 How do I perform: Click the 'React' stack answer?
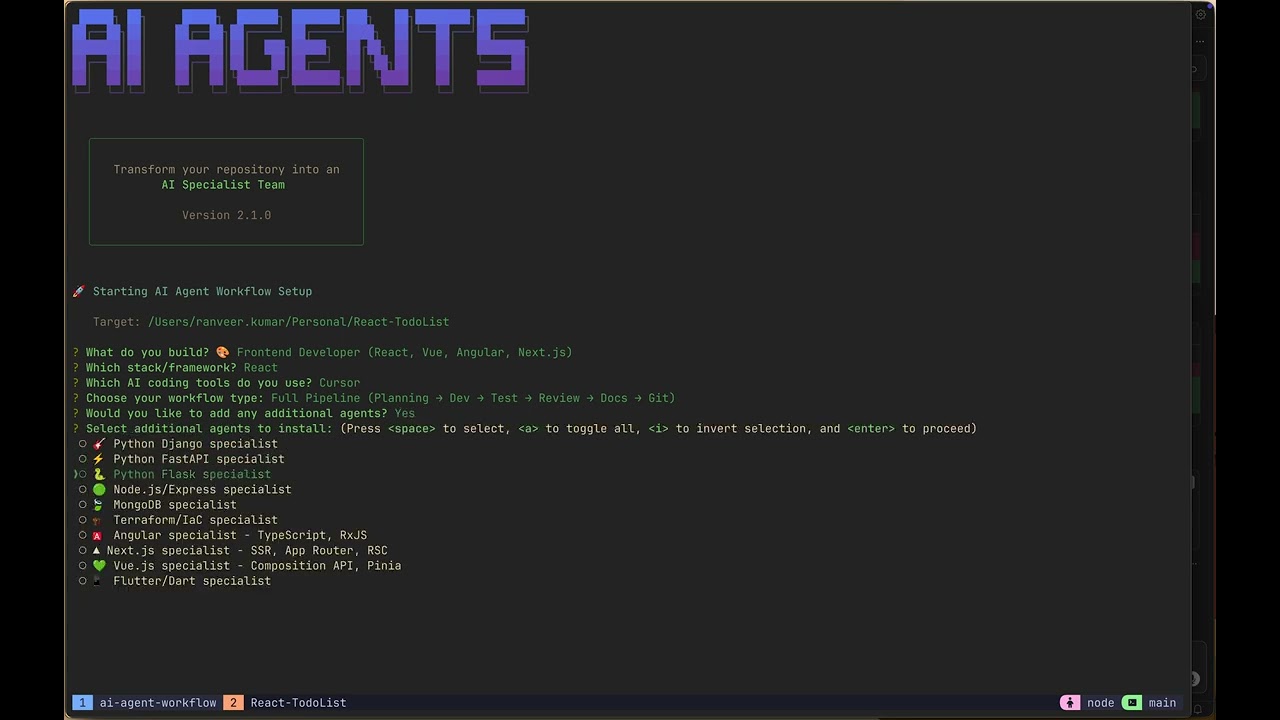261,368
